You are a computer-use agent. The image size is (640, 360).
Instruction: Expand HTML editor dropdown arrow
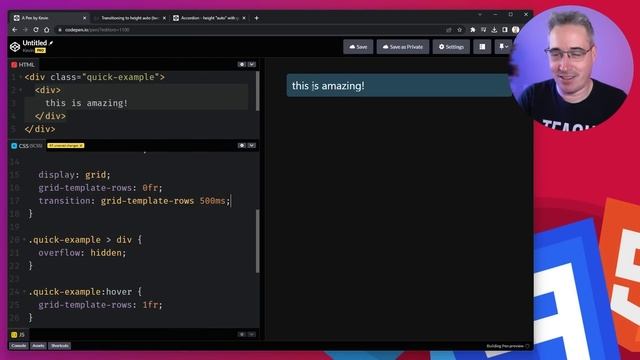252,64
